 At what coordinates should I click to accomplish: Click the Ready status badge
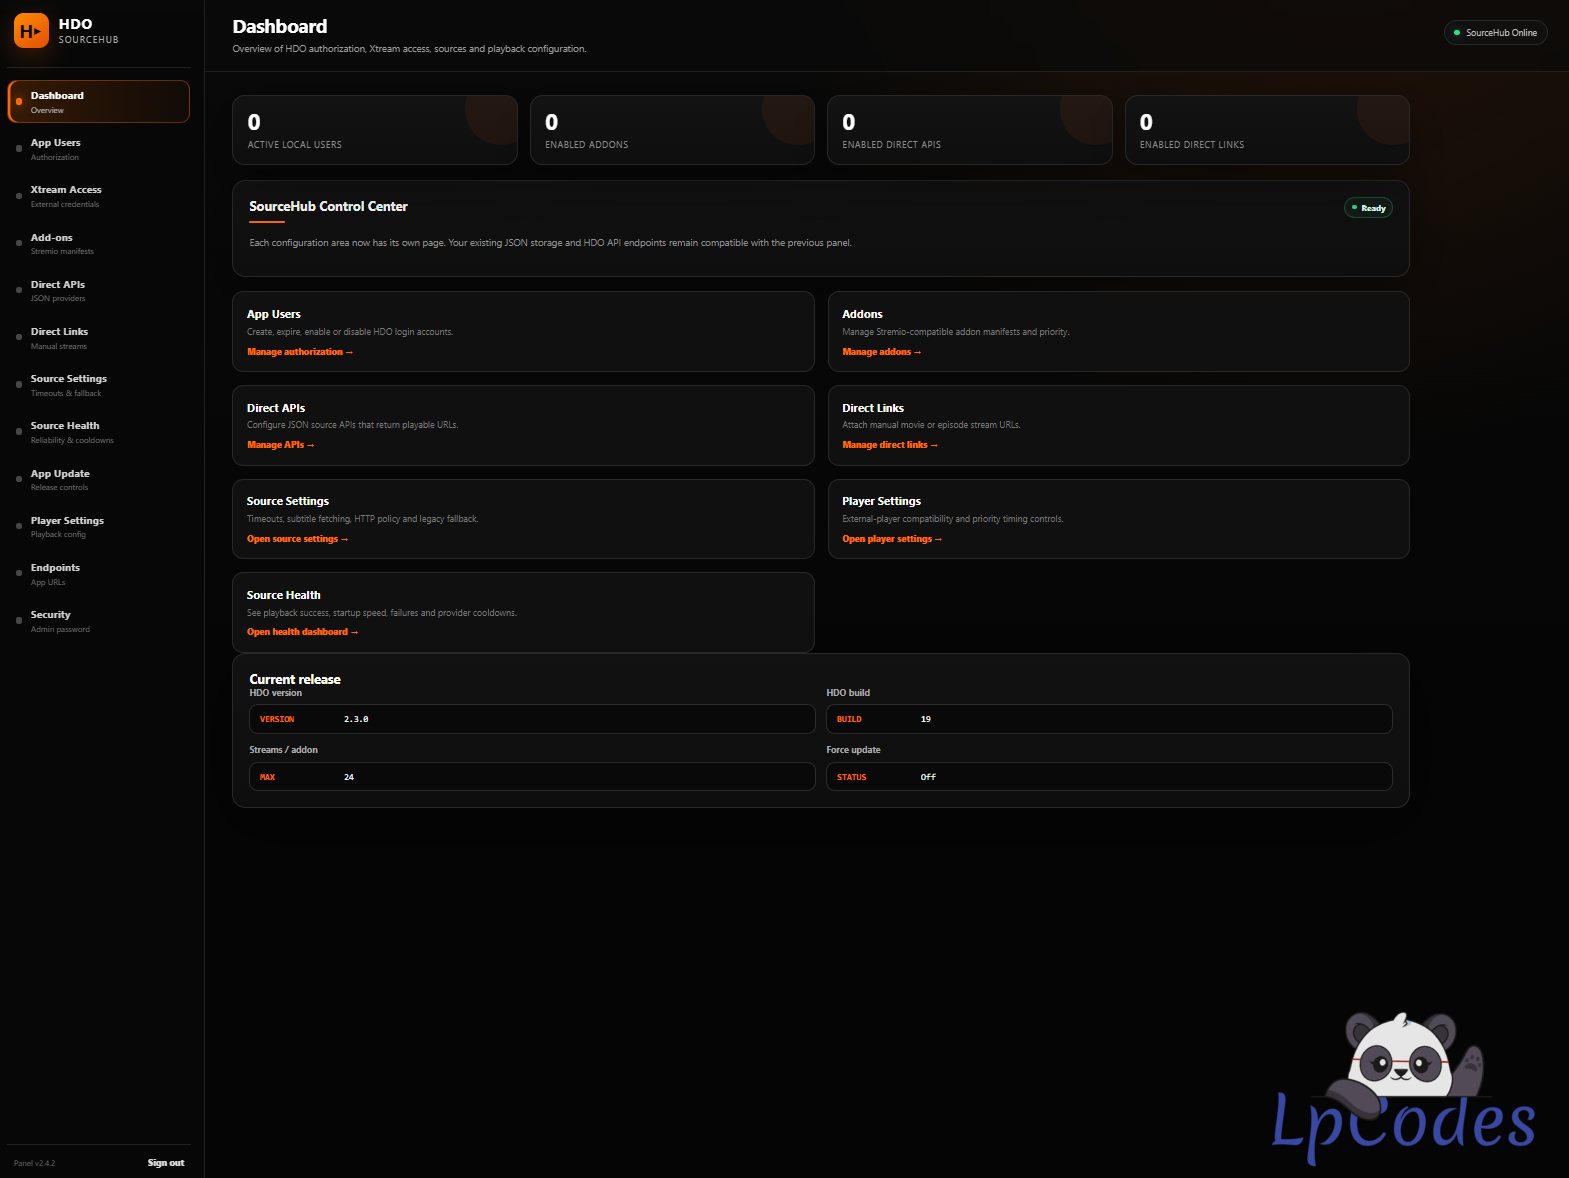tap(1368, 208)
